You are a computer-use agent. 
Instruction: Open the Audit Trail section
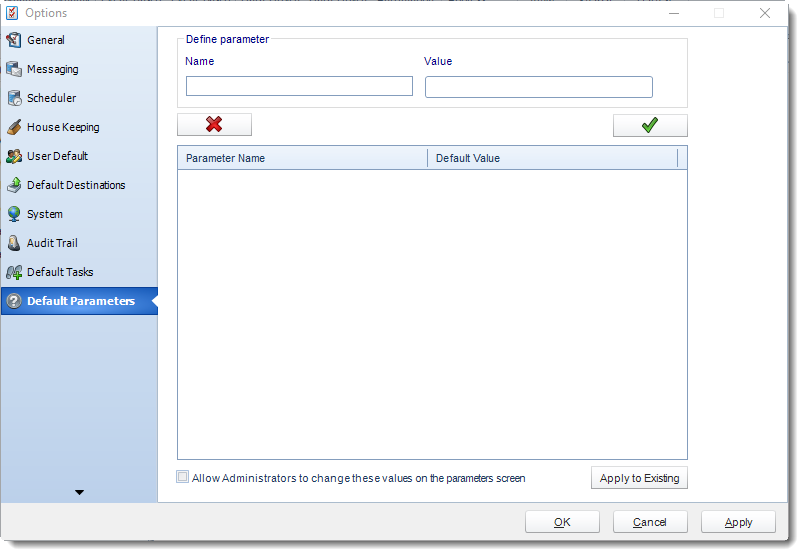(79, 243)
